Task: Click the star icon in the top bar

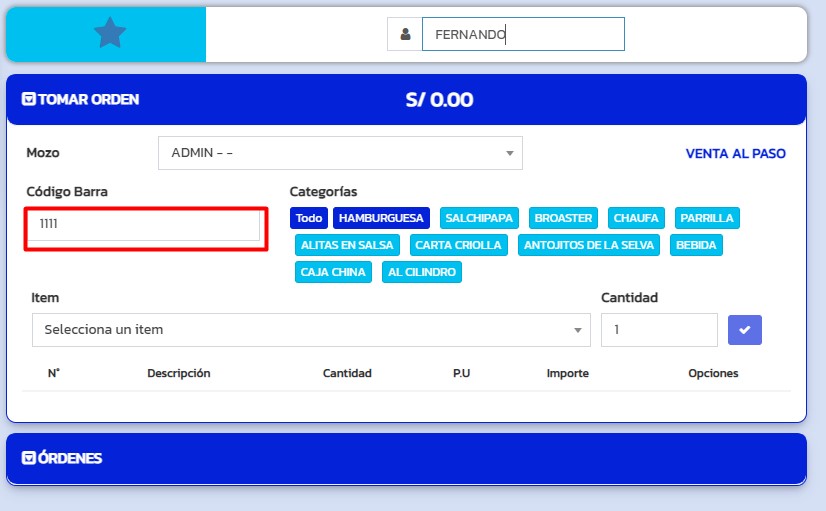Action: tap(109, 34)
